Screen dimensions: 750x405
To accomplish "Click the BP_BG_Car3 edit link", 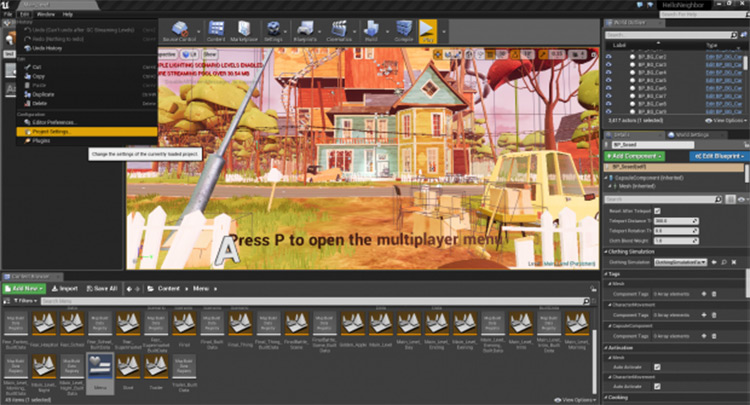I will [x=724, y=65].
